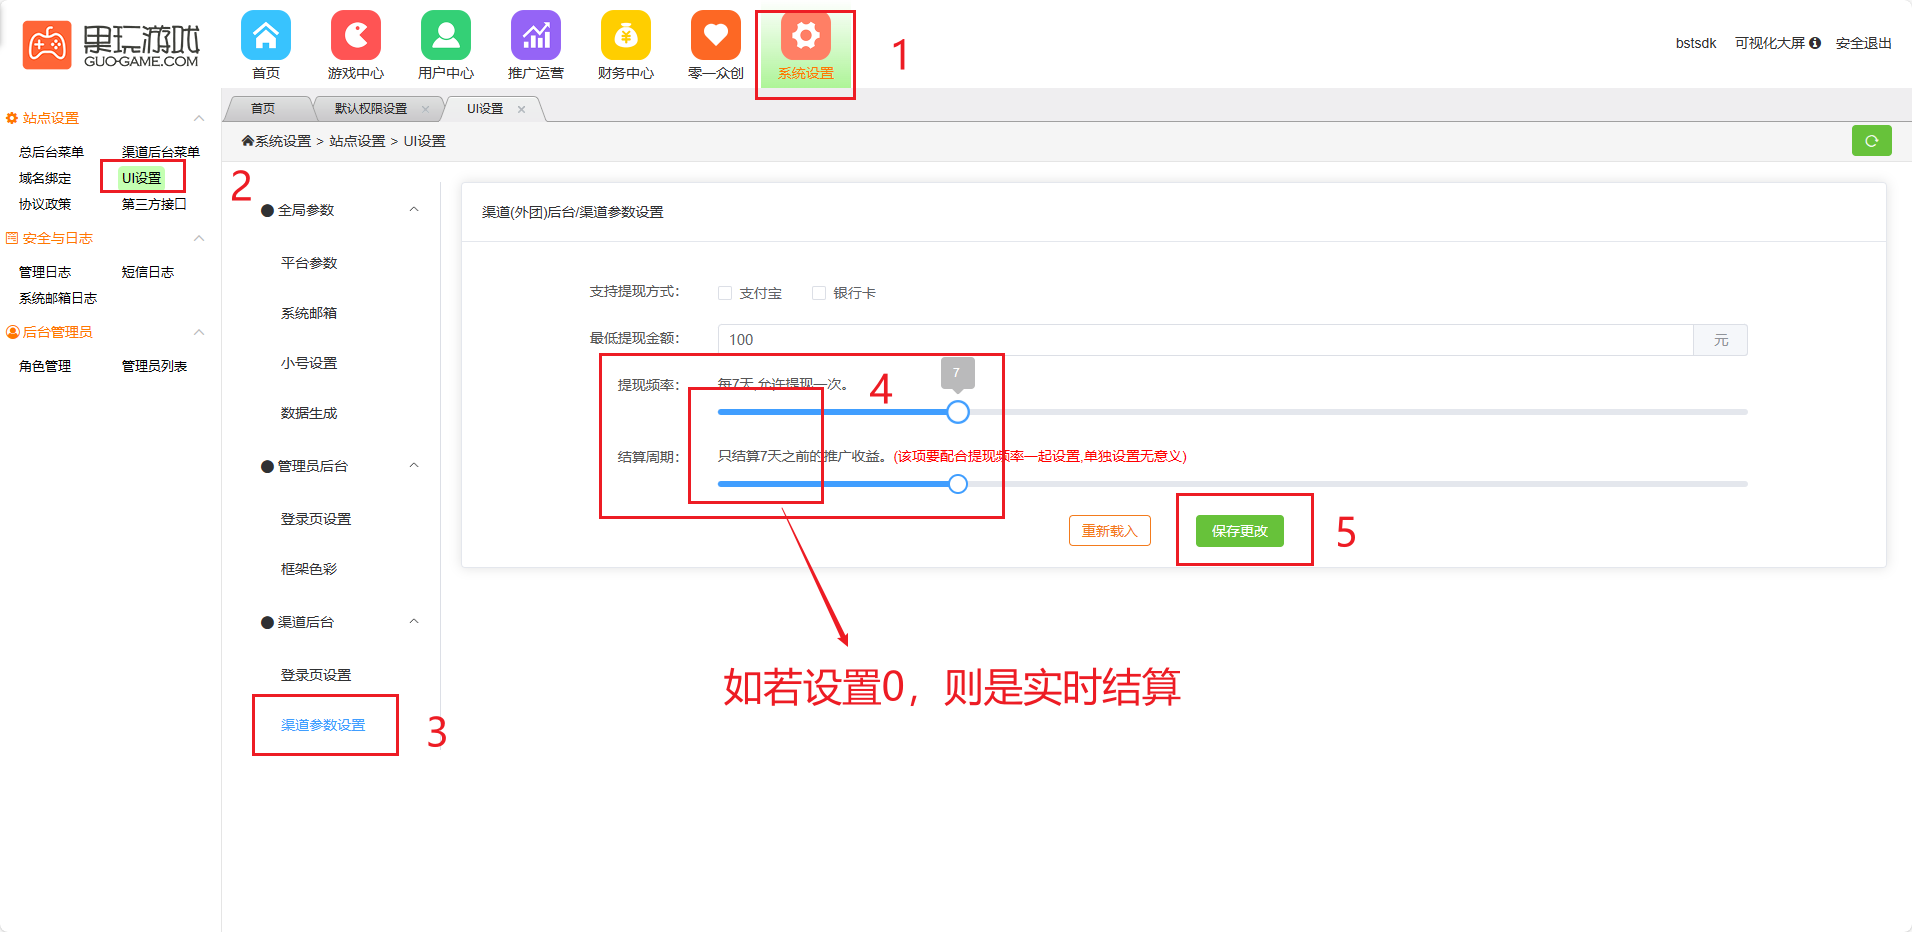Screen dimensions: 1912x932
Task: Click the home icon in breadcrumb
Action: tap(247, 141)
